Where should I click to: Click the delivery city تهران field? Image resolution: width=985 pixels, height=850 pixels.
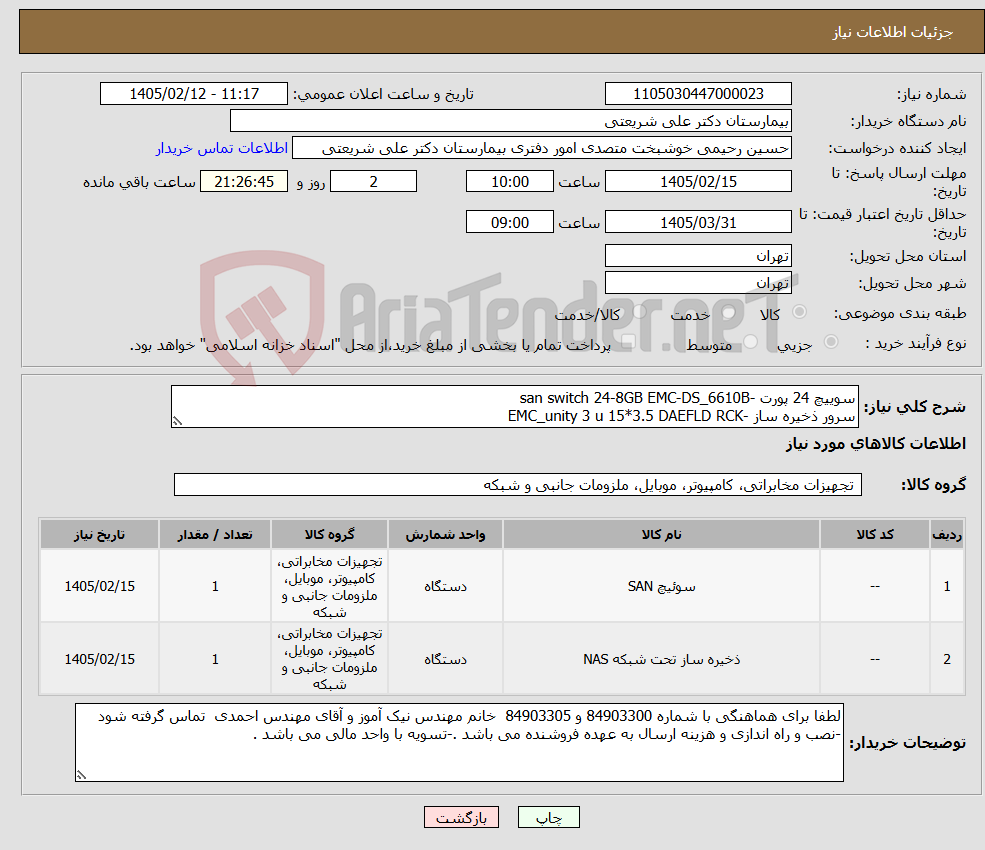pos(698,283)
